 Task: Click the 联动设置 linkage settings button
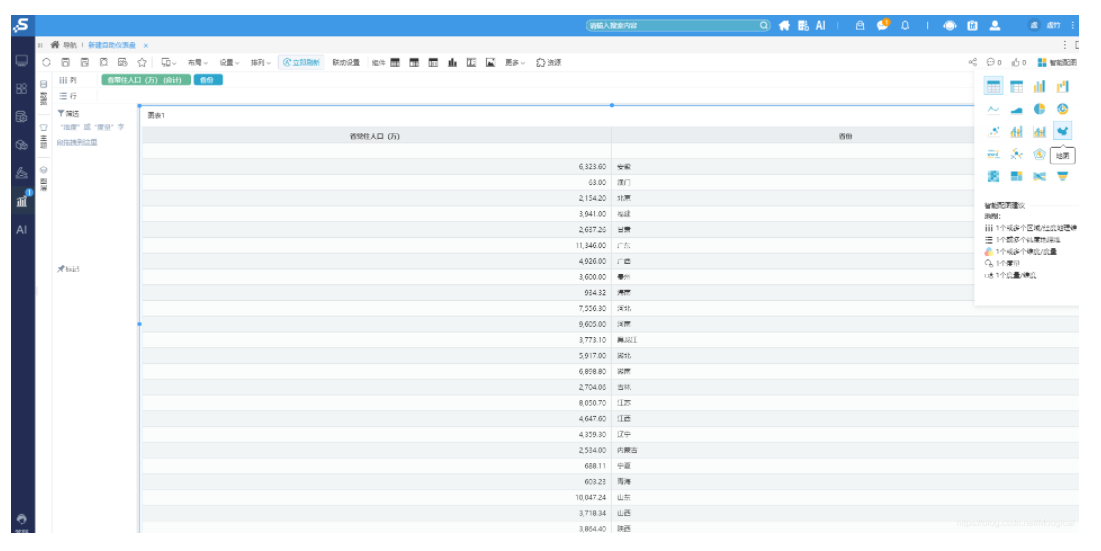click(346, 62)
